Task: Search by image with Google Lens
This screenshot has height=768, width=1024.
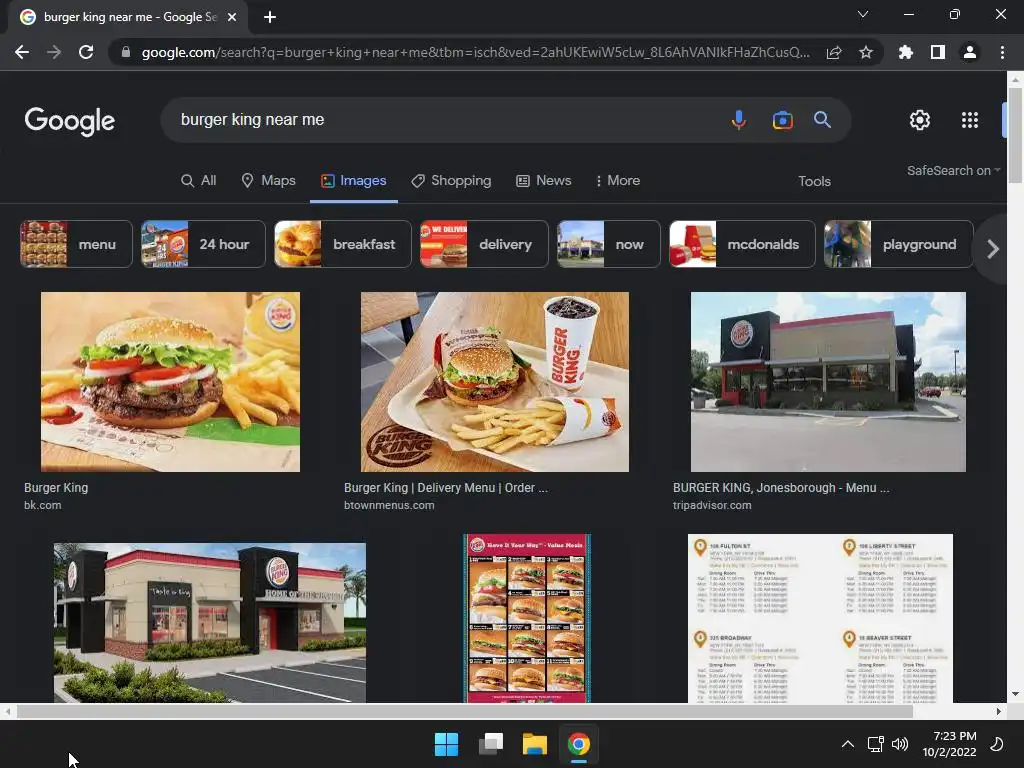Action: pyautogui.click(x=782, y=120)
